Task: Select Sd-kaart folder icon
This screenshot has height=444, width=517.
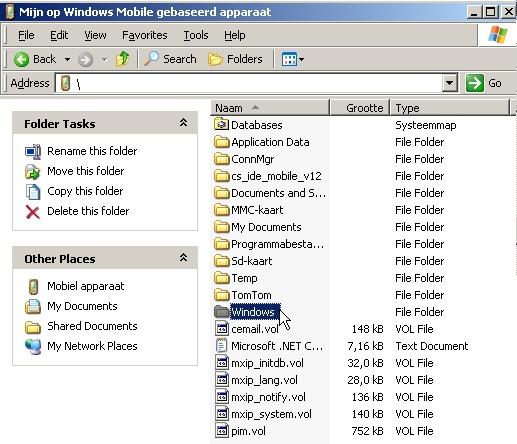Action: click(x=221, y=261)
